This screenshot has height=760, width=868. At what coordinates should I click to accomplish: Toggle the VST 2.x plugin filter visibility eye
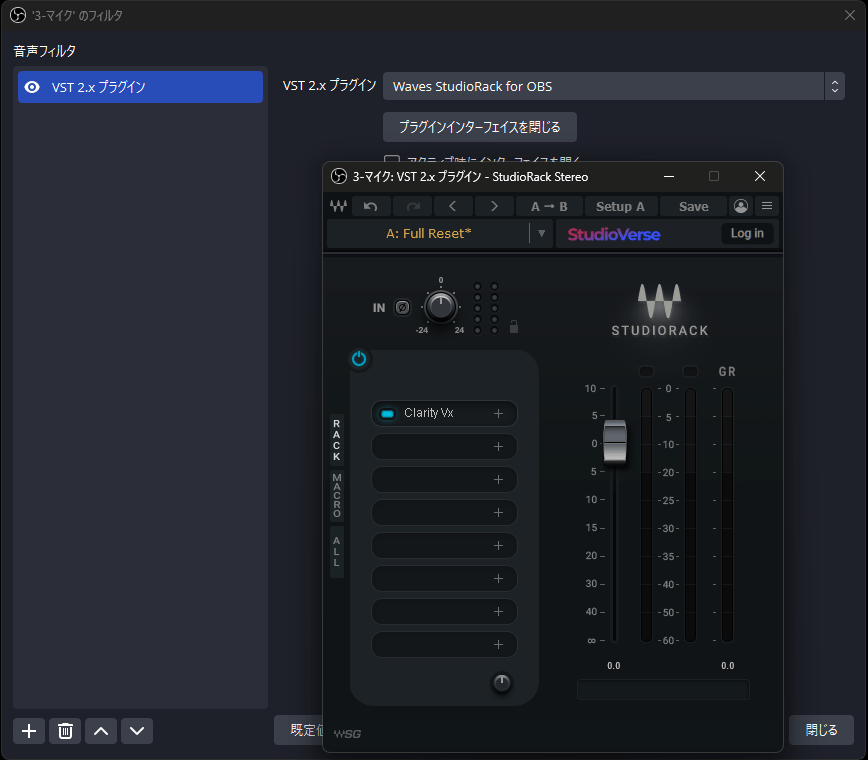[32, 87]
